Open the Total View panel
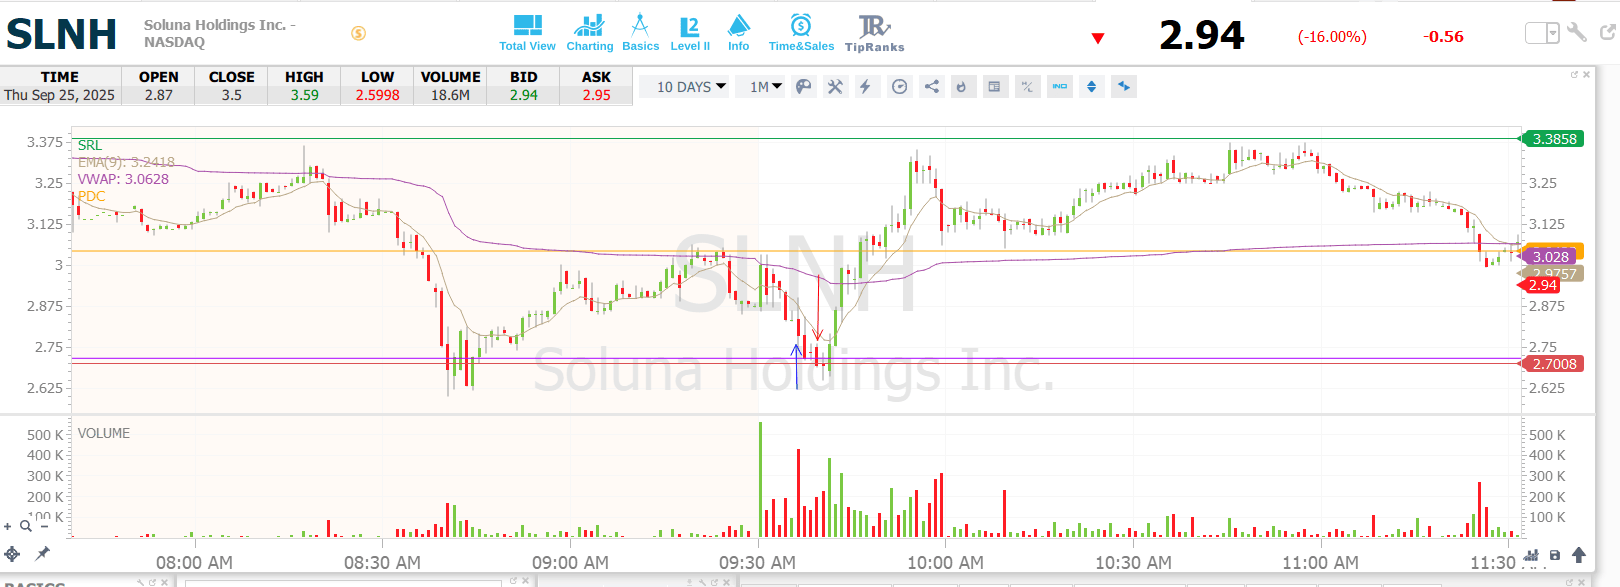Viewport: 1620px width, 587px height. pyautogui.click(x=527, y=33)
